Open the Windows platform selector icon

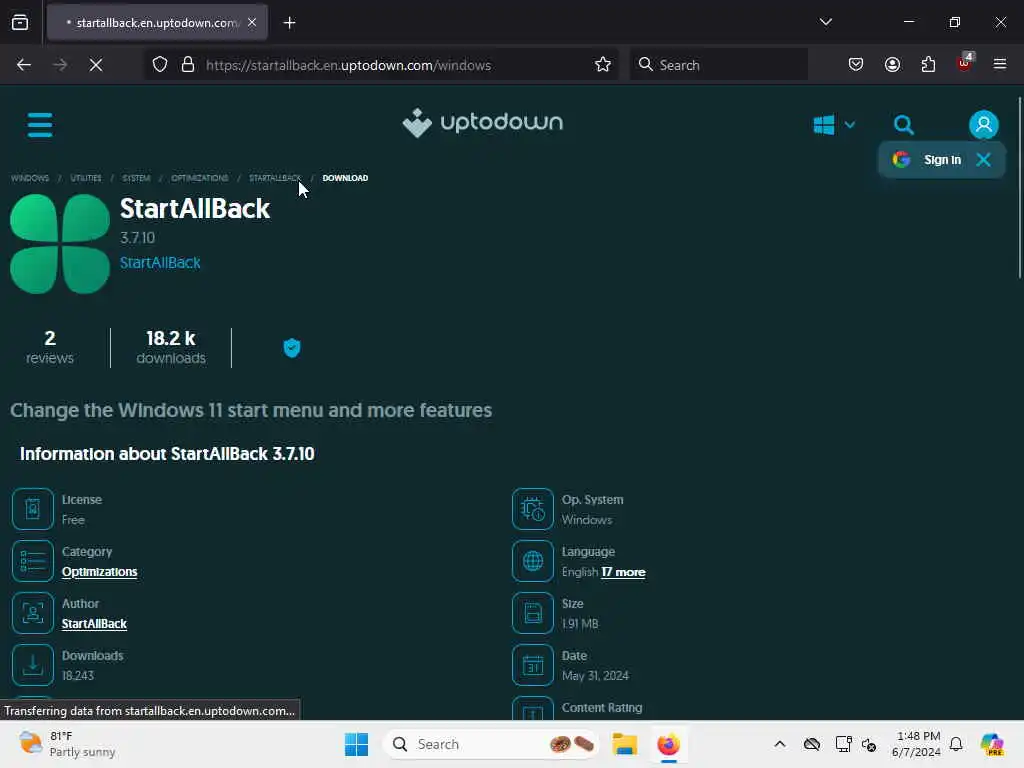[824, 124]
